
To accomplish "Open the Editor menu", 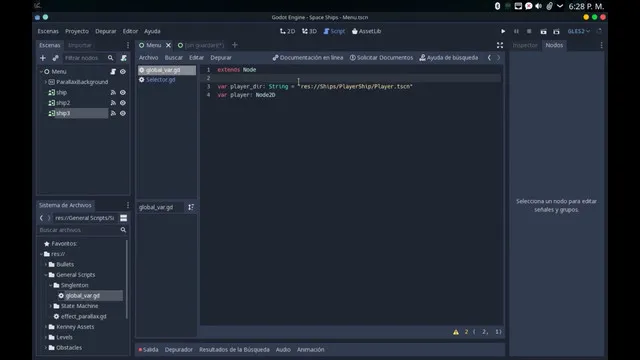I will 130,31.
